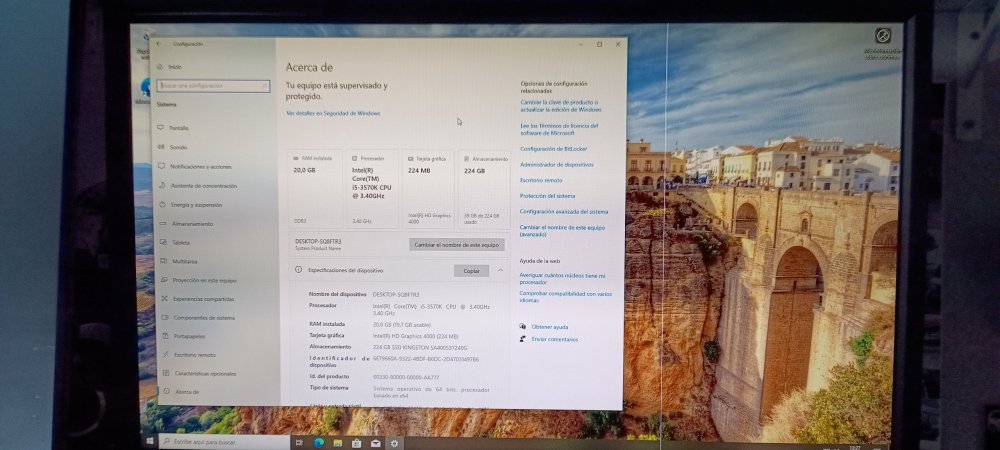Screen dimensions: 1000x450
Task: Select Energía y suspensión icon
Action: (x=162, y=205)
